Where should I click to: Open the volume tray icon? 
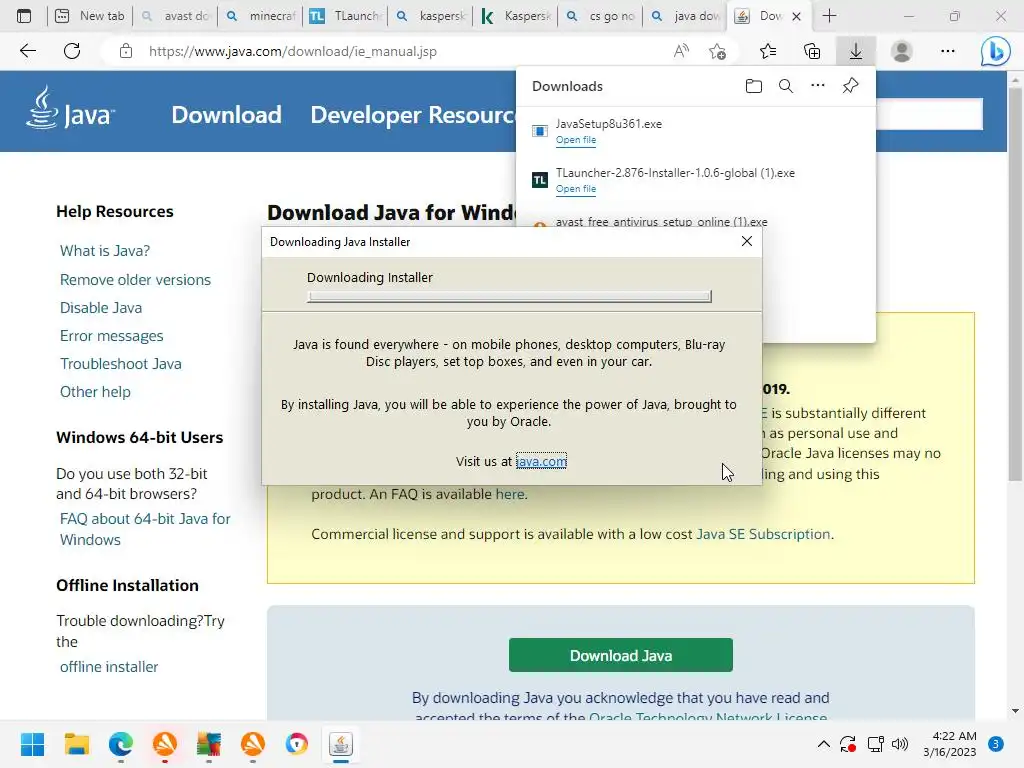pyautogui.click(x=900, y=744)
